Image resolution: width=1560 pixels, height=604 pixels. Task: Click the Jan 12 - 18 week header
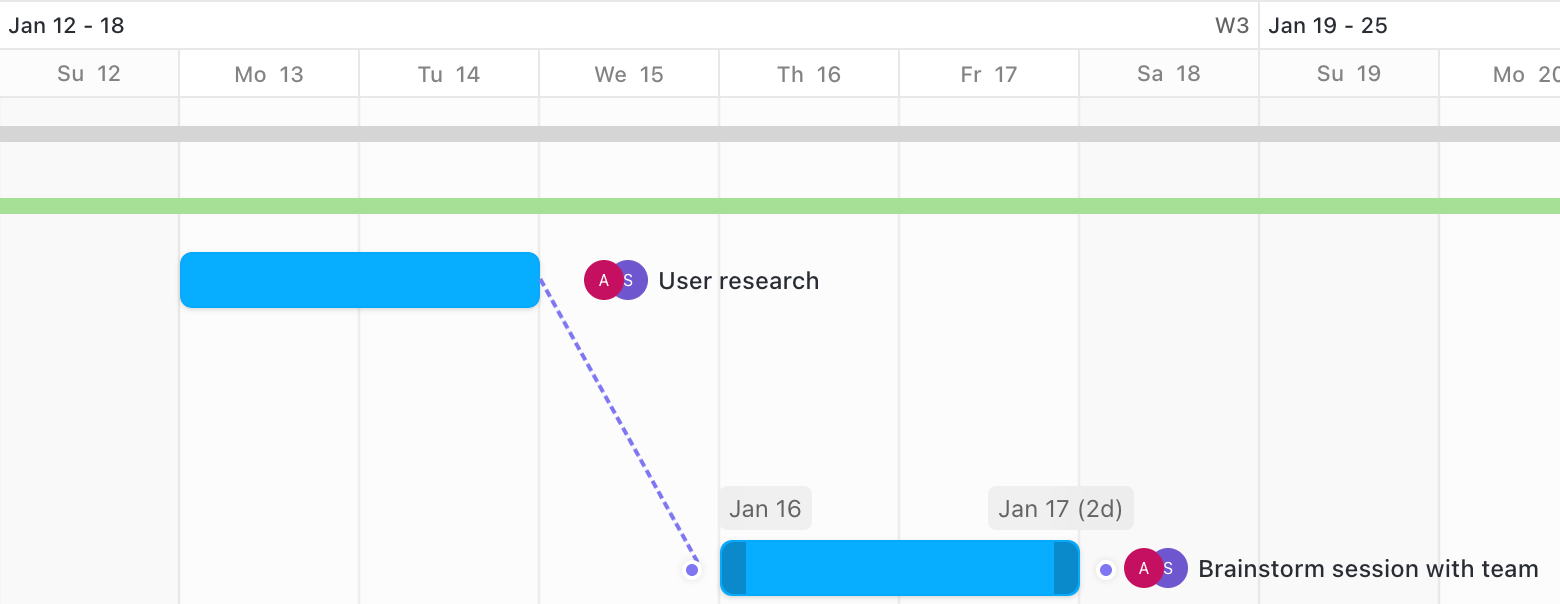(x=67, y=26)
